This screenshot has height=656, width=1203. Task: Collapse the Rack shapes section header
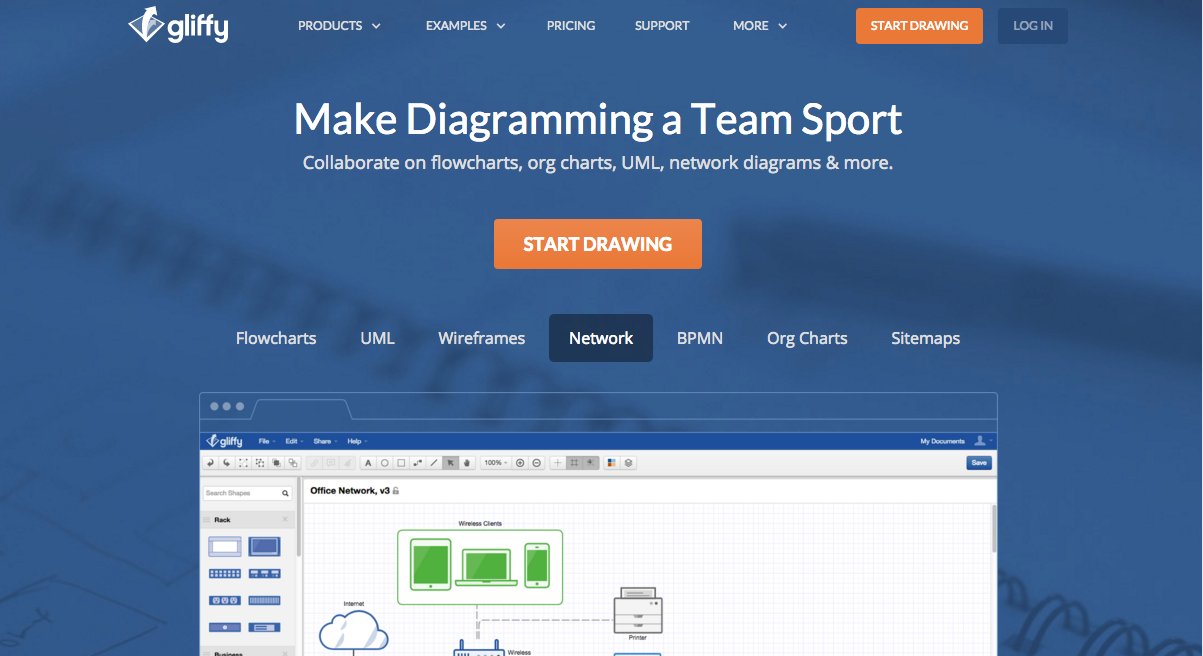[248, 520]
